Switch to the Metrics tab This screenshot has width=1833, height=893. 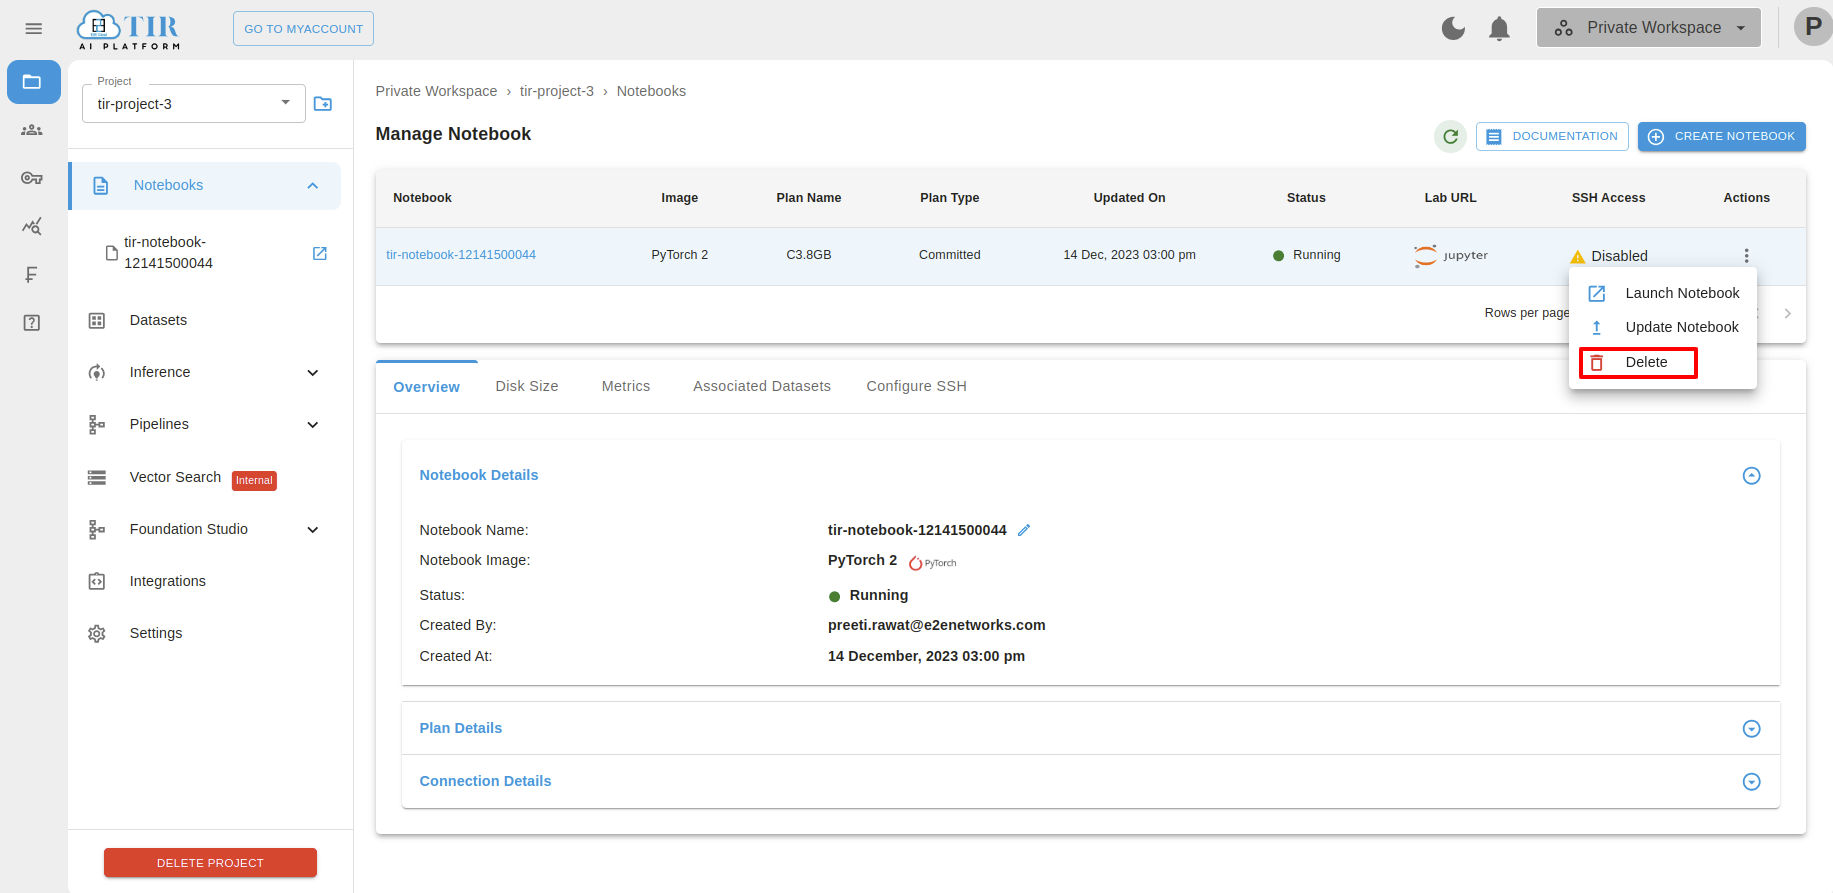pyautogui.click(x=626, y=386)
